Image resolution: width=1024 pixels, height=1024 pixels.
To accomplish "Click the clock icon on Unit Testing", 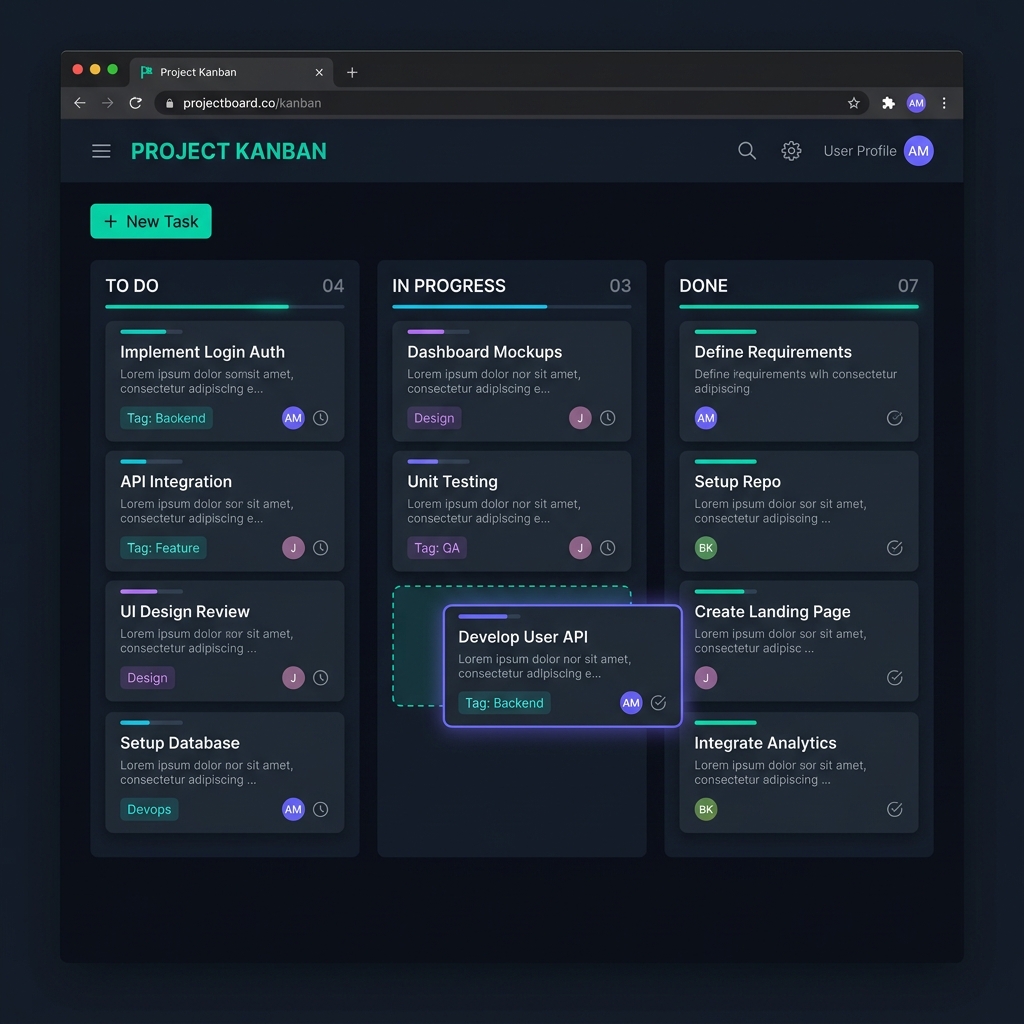I will (607, 548).
